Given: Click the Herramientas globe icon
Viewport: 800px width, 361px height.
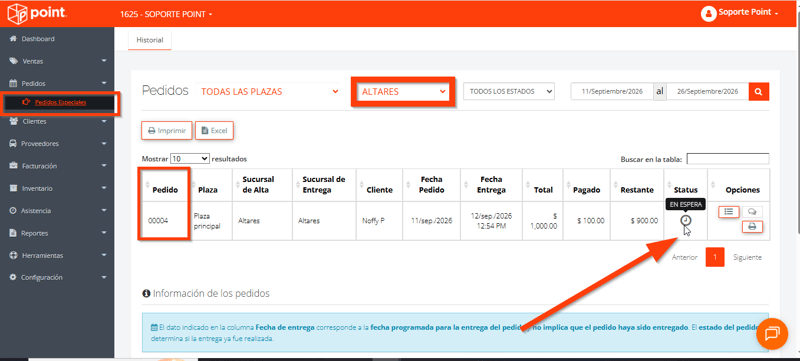Looking at the screenshot, I should (x=13, y=255).
